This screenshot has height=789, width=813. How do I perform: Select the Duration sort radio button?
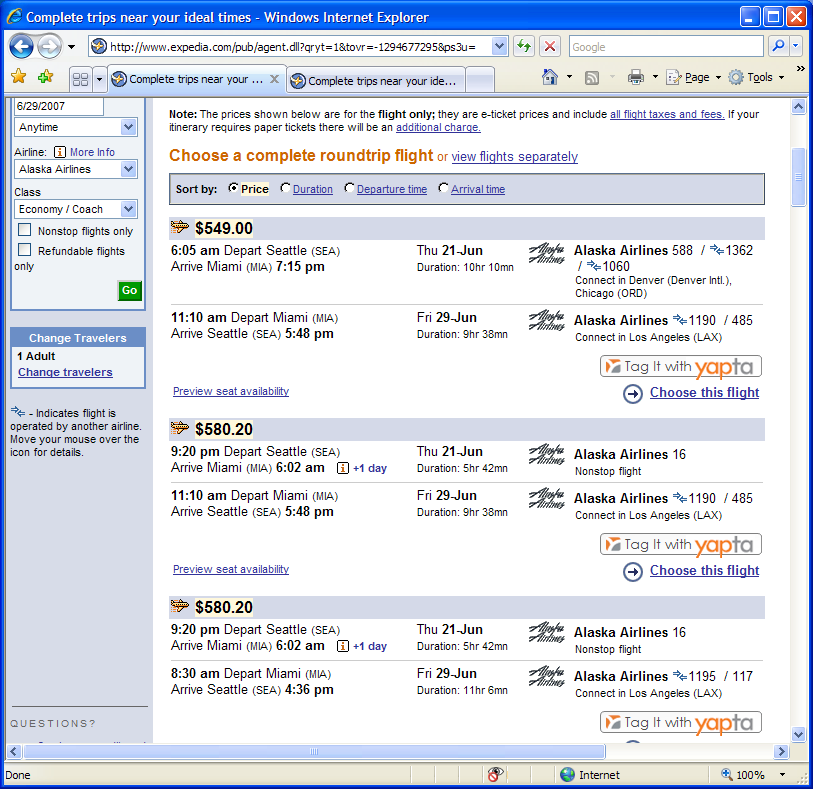pos(285,188)
